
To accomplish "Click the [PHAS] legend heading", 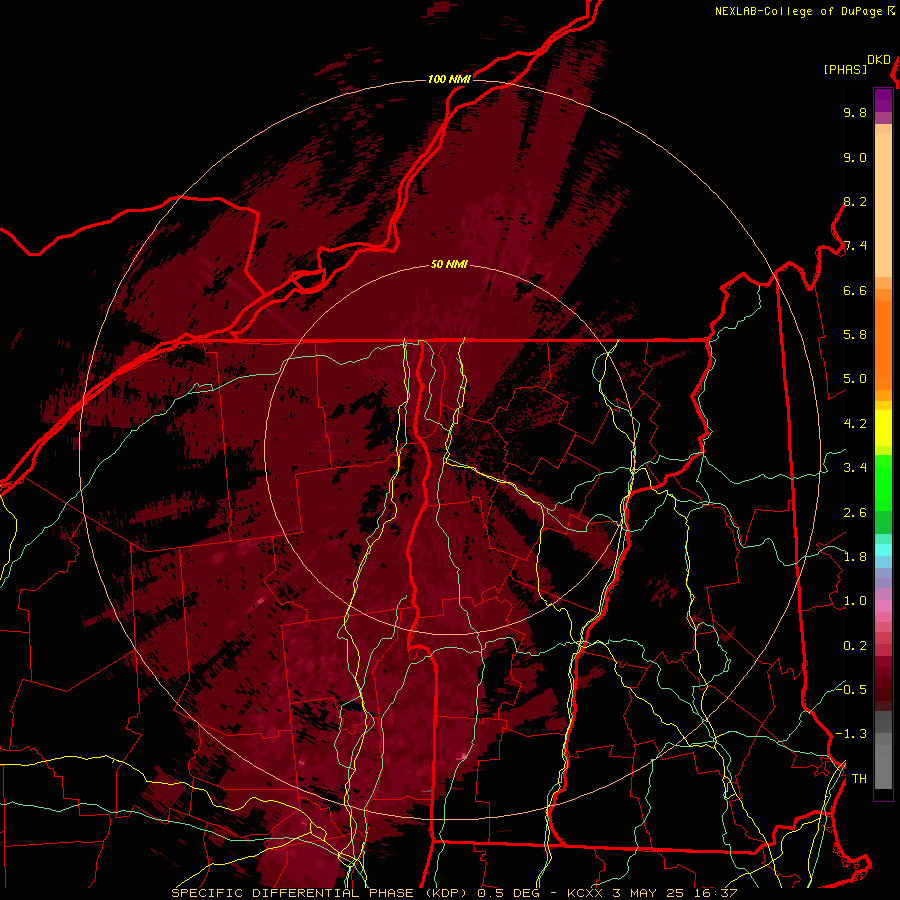I will (845, 69).
